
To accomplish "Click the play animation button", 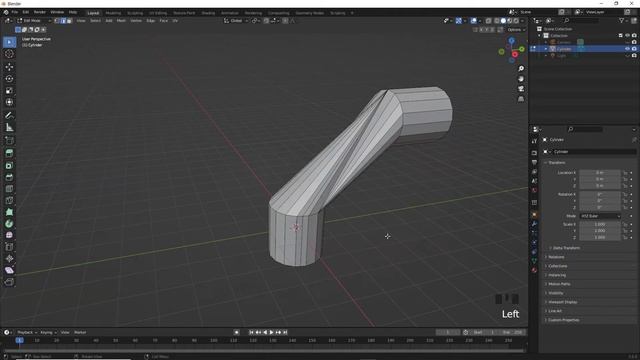I will (x=272, y=332).
